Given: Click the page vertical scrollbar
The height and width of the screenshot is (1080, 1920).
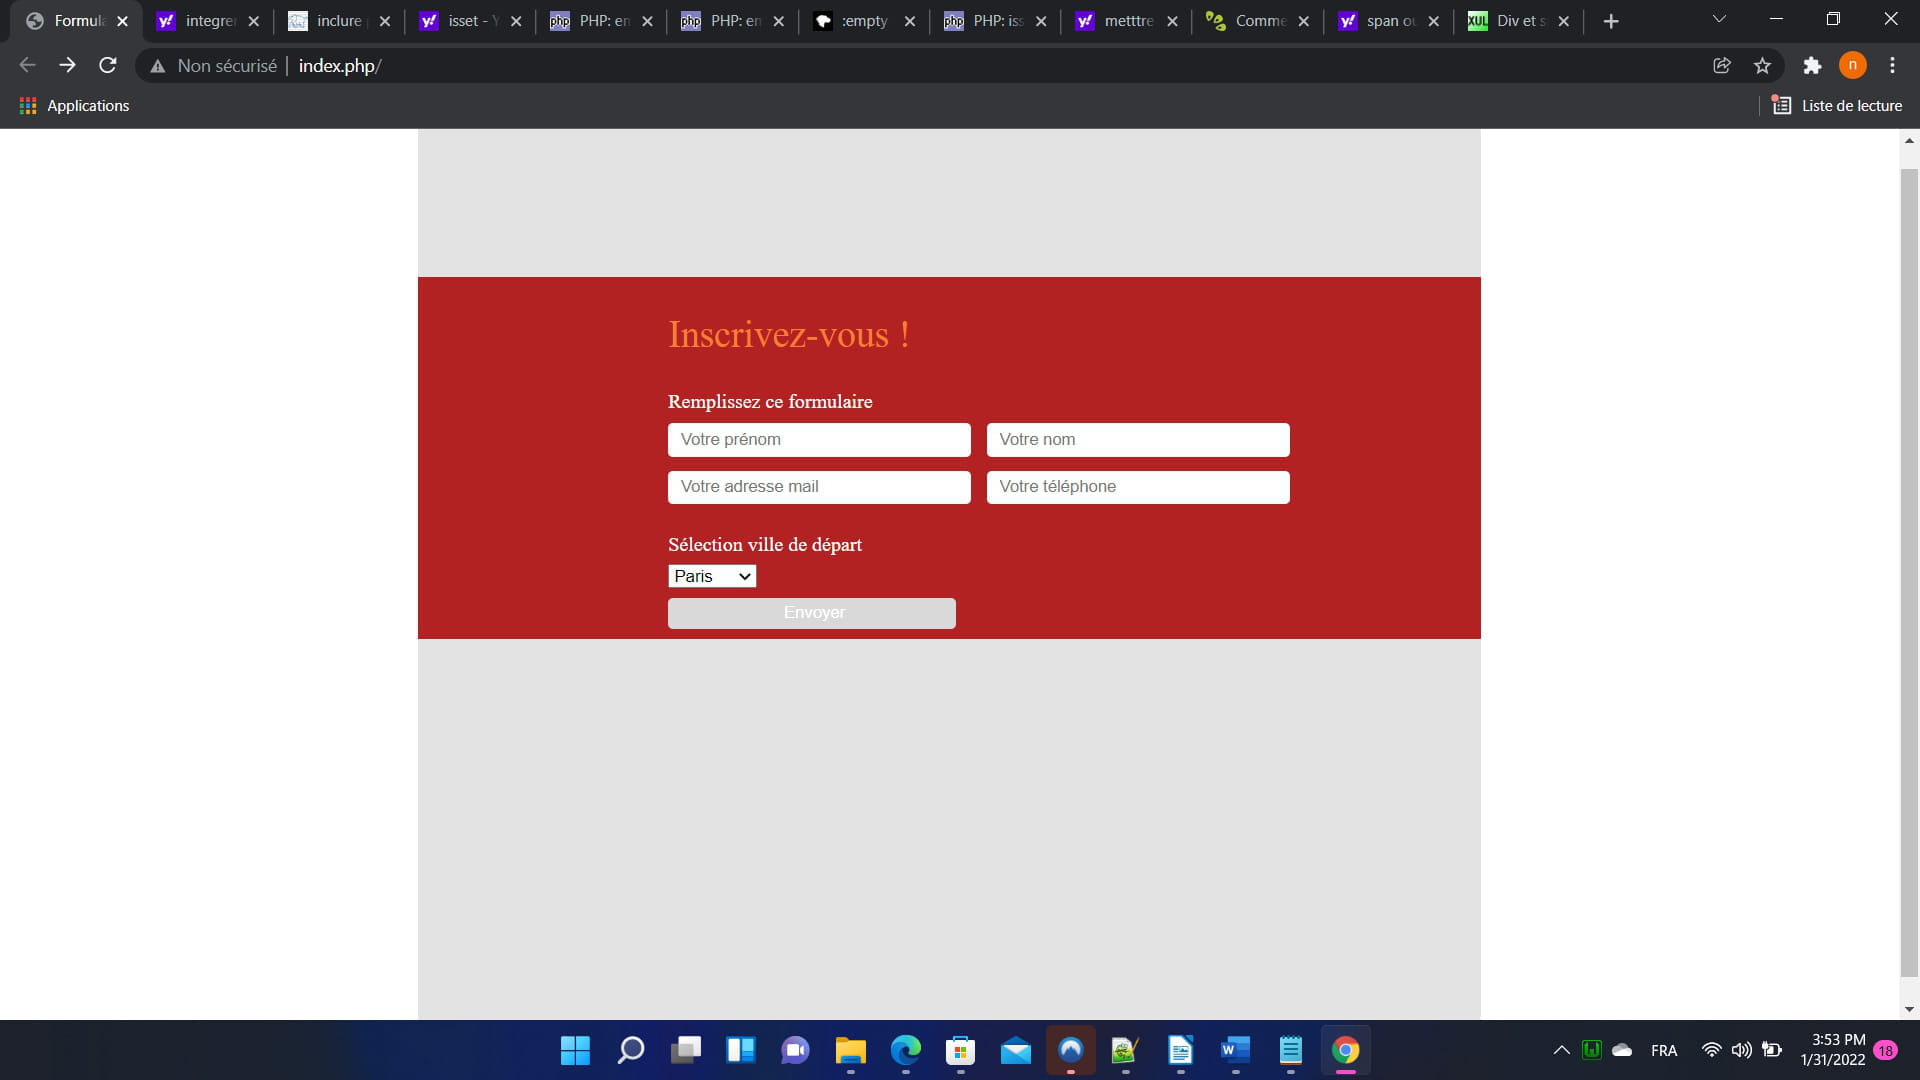Looking at the screenshot, I should (x=1909, y=570).
